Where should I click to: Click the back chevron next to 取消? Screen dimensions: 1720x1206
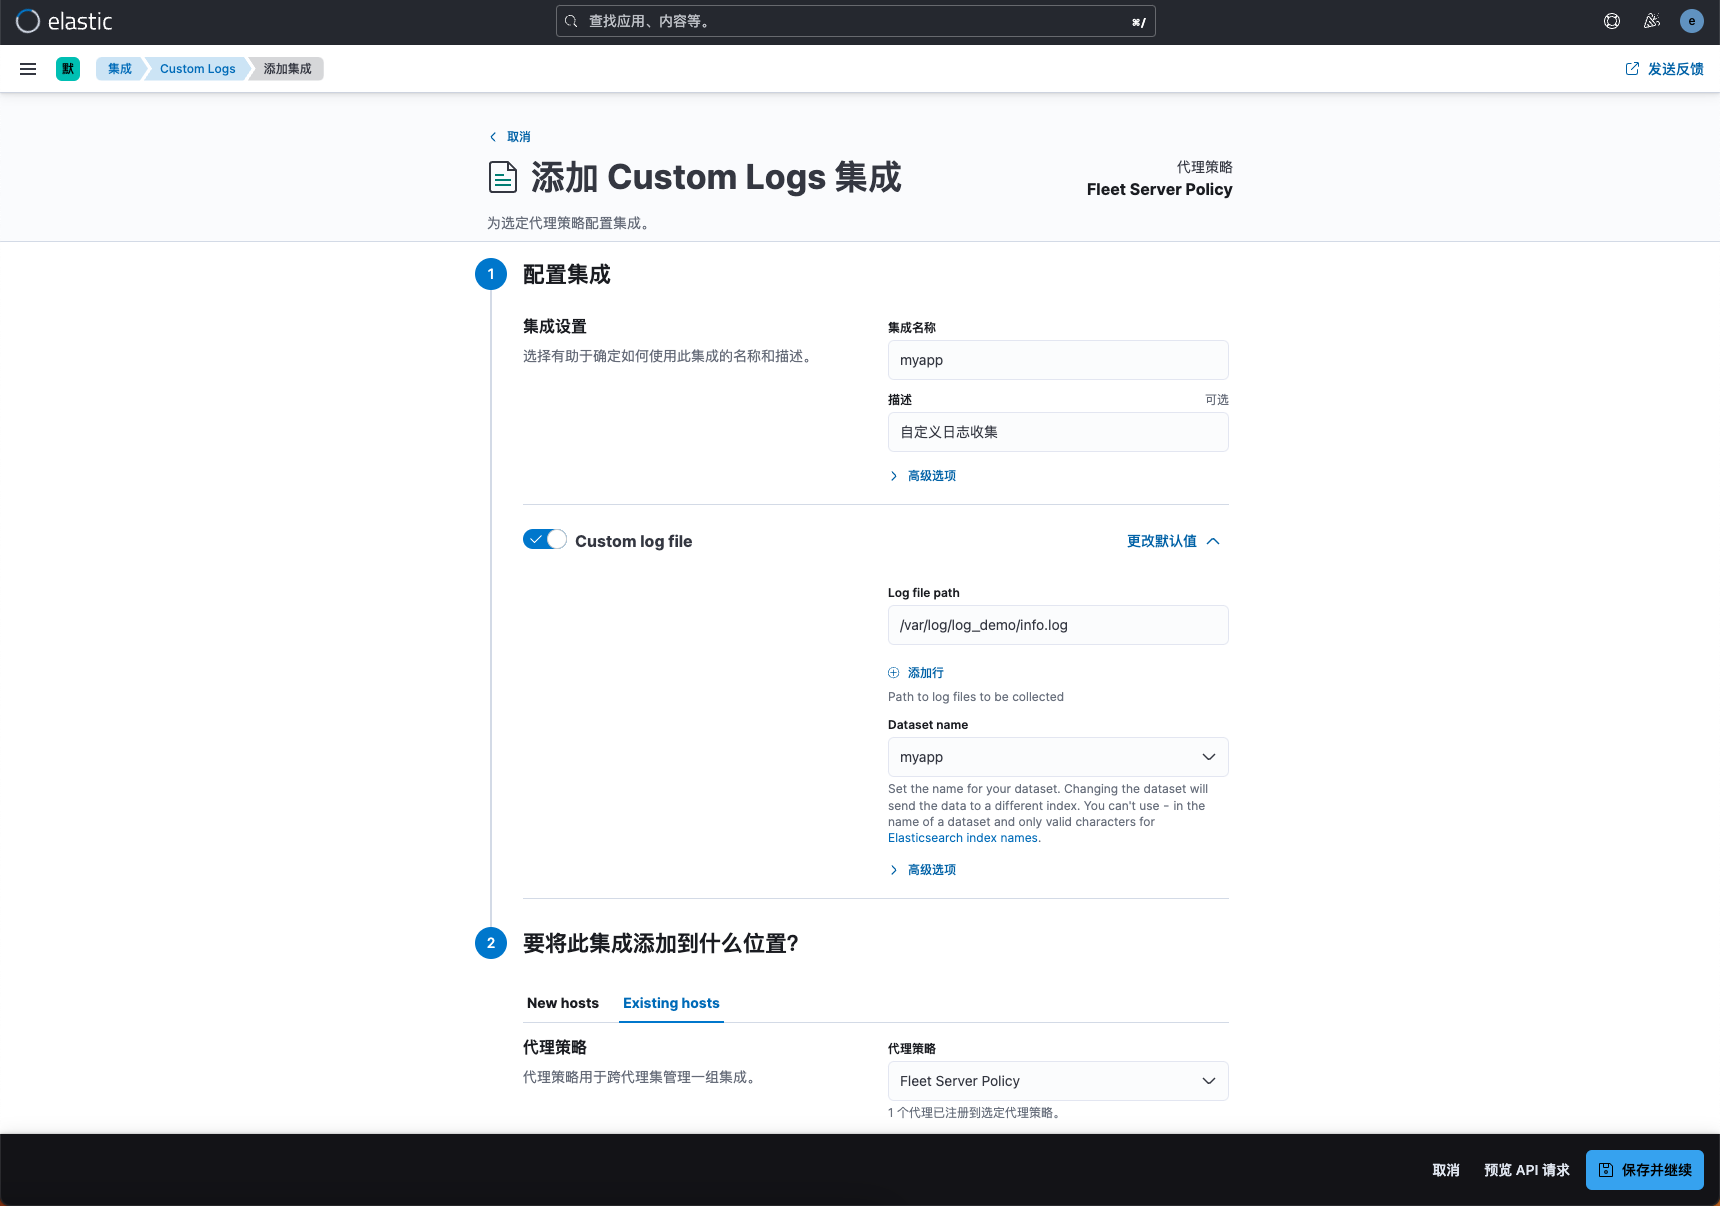pos(493,137)
